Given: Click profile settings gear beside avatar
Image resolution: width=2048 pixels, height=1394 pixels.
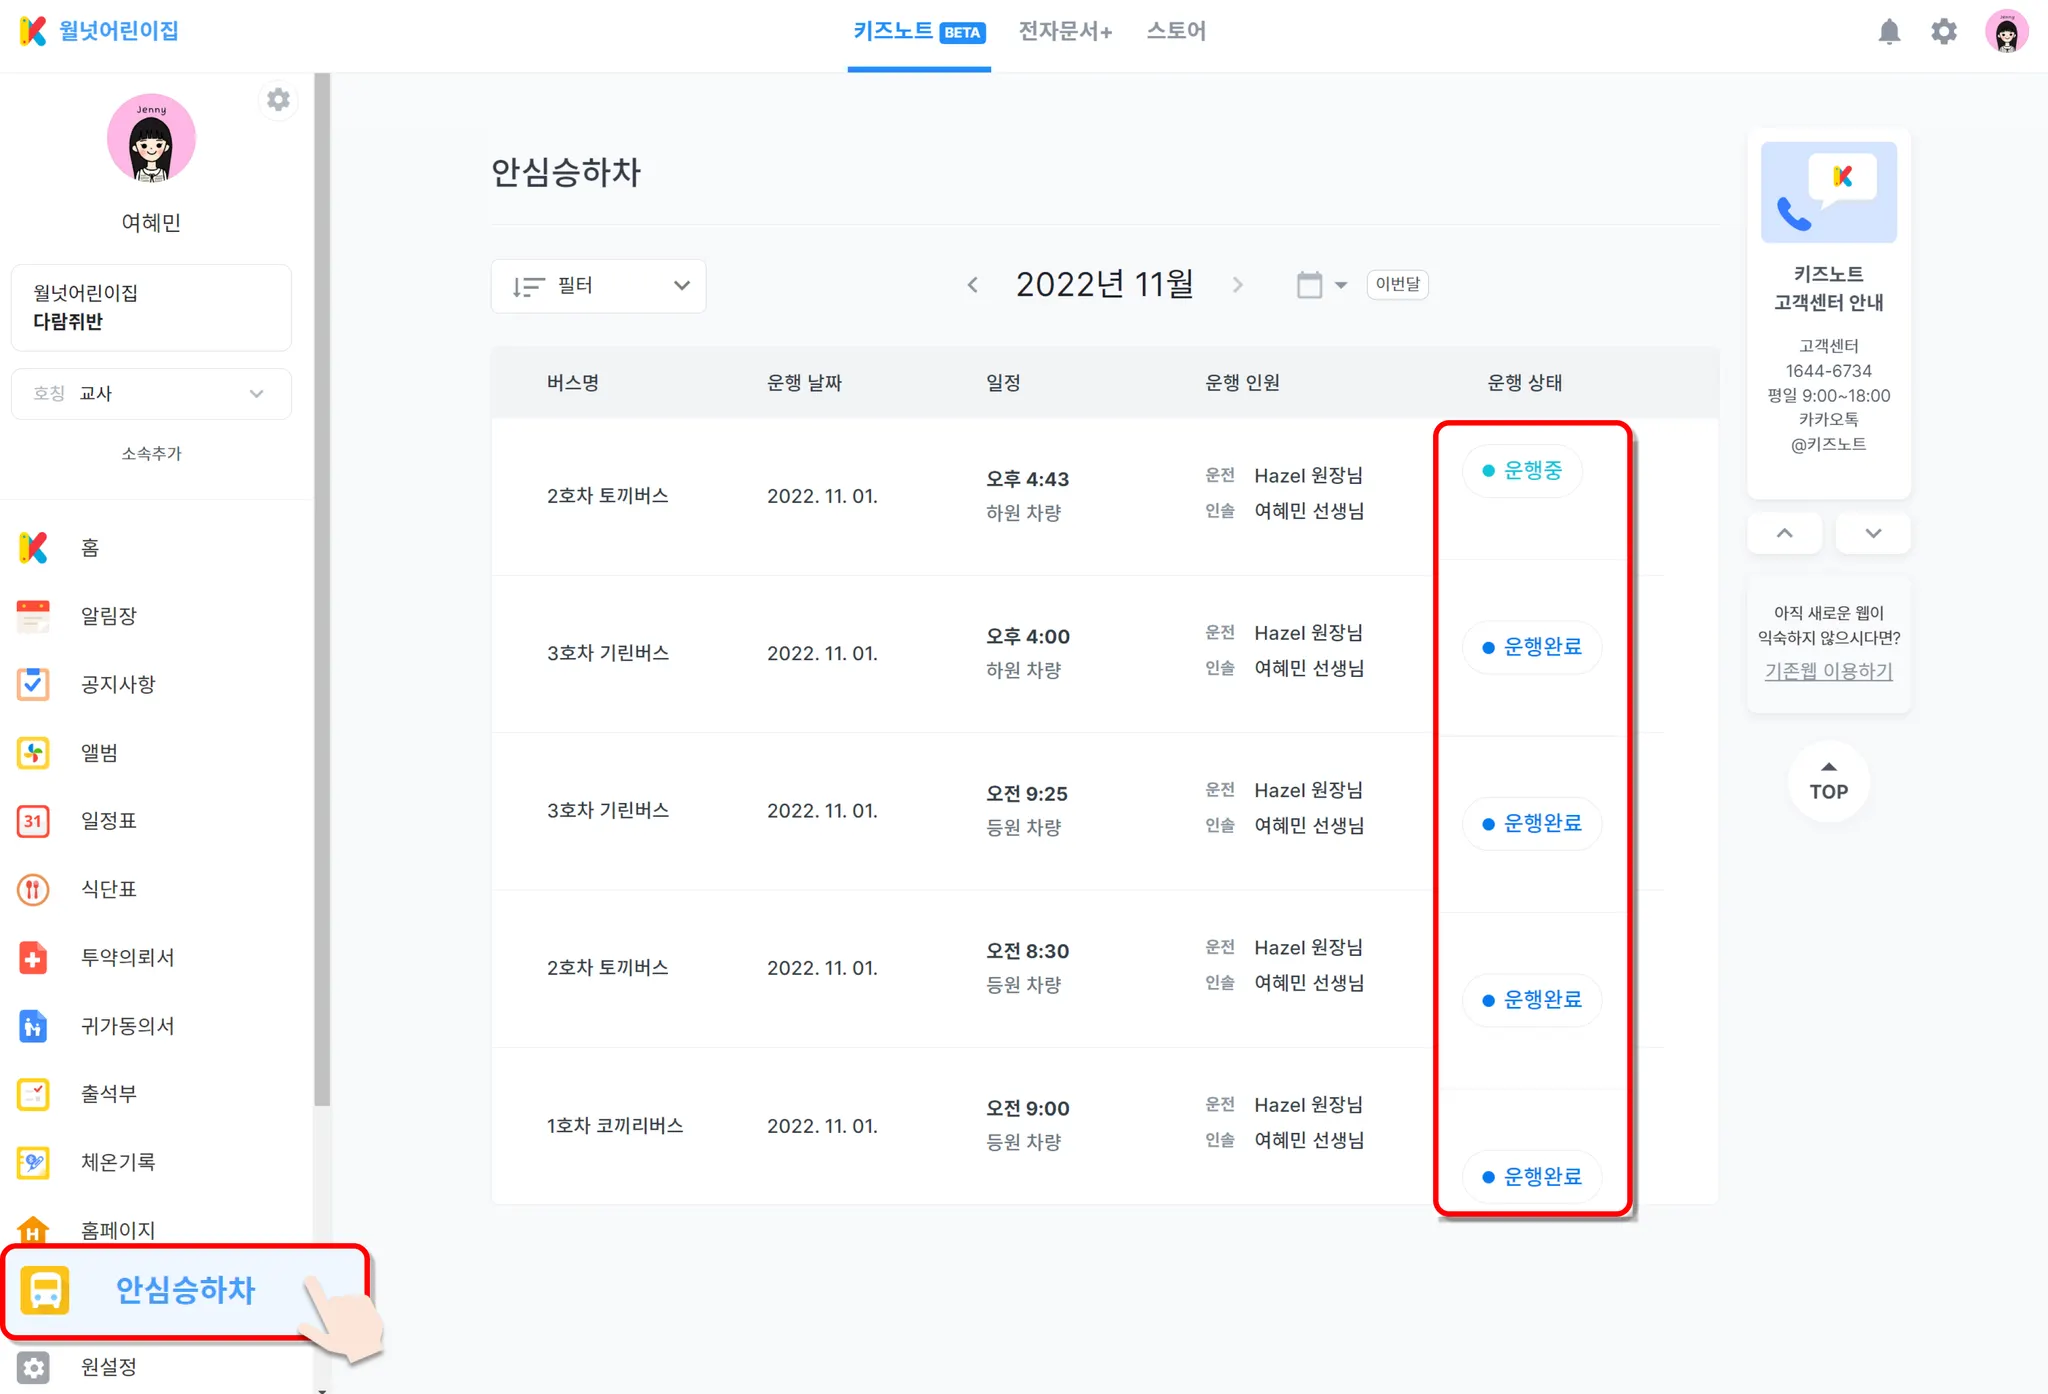Looking at the screenshot, I should [278, 100].
